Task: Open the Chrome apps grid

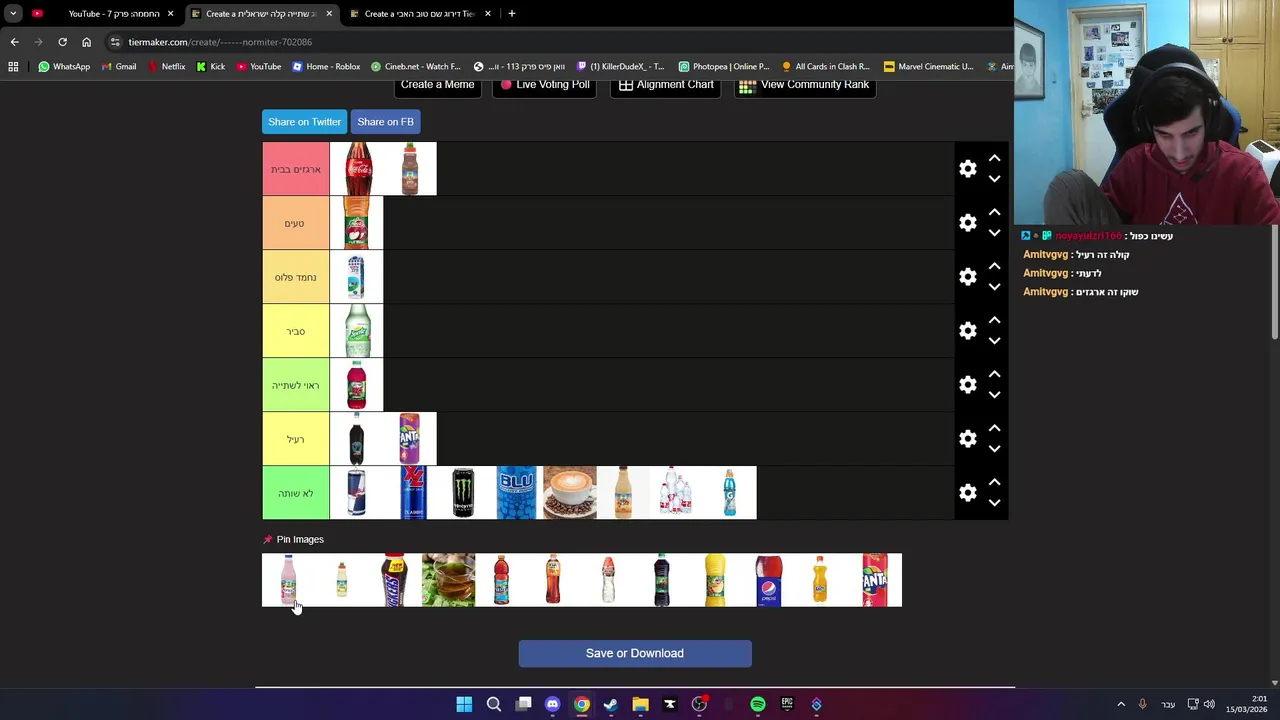Action: click(x=13, y=67)
